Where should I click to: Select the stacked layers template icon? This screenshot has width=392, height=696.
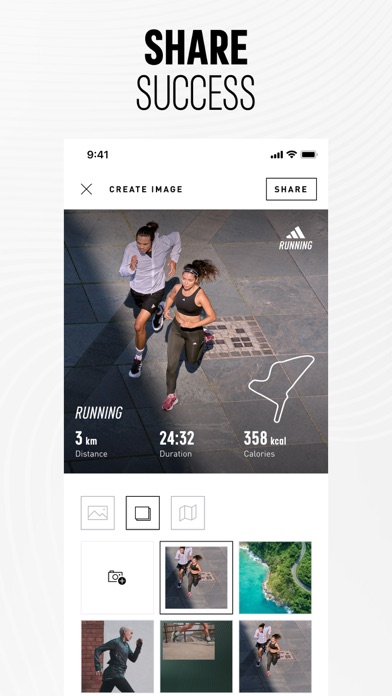tap(143, 513)
